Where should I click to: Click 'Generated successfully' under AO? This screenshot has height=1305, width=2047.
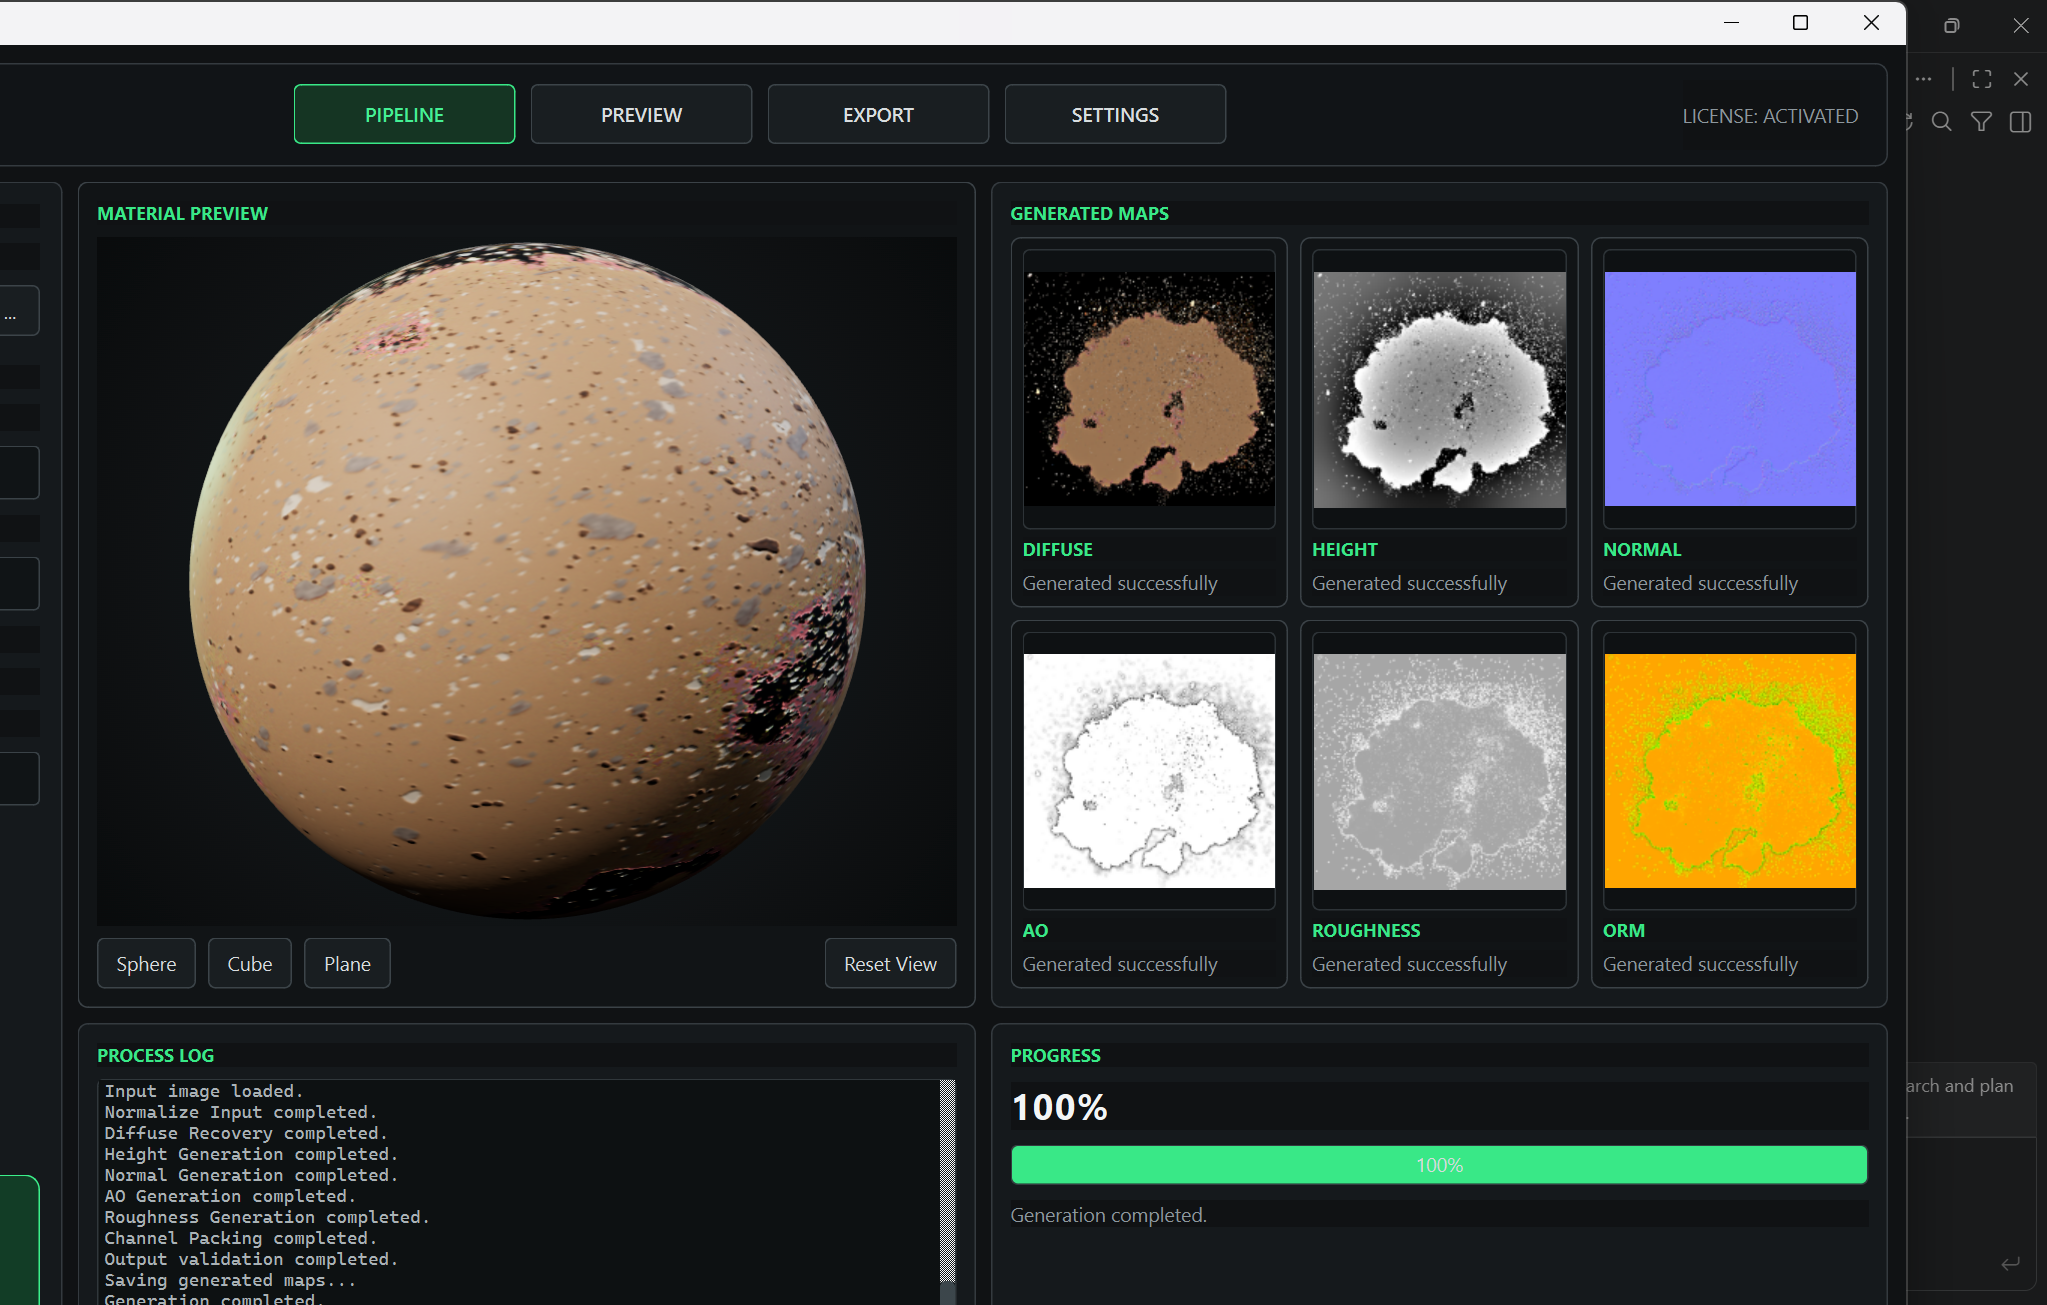[x=1120, y=964]
